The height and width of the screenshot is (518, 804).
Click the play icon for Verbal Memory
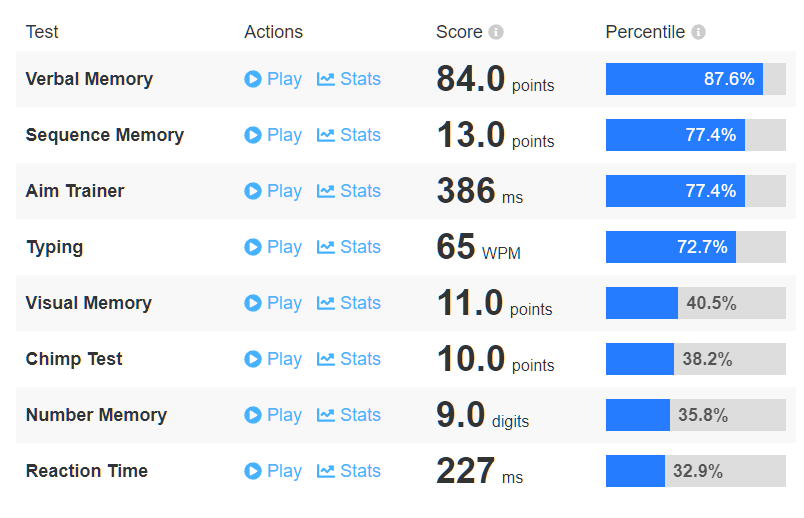tap(253, 79)
